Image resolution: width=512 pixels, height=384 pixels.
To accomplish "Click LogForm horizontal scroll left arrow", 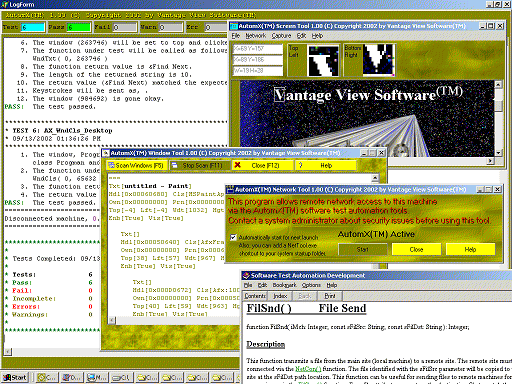I will tap(8, 352).
